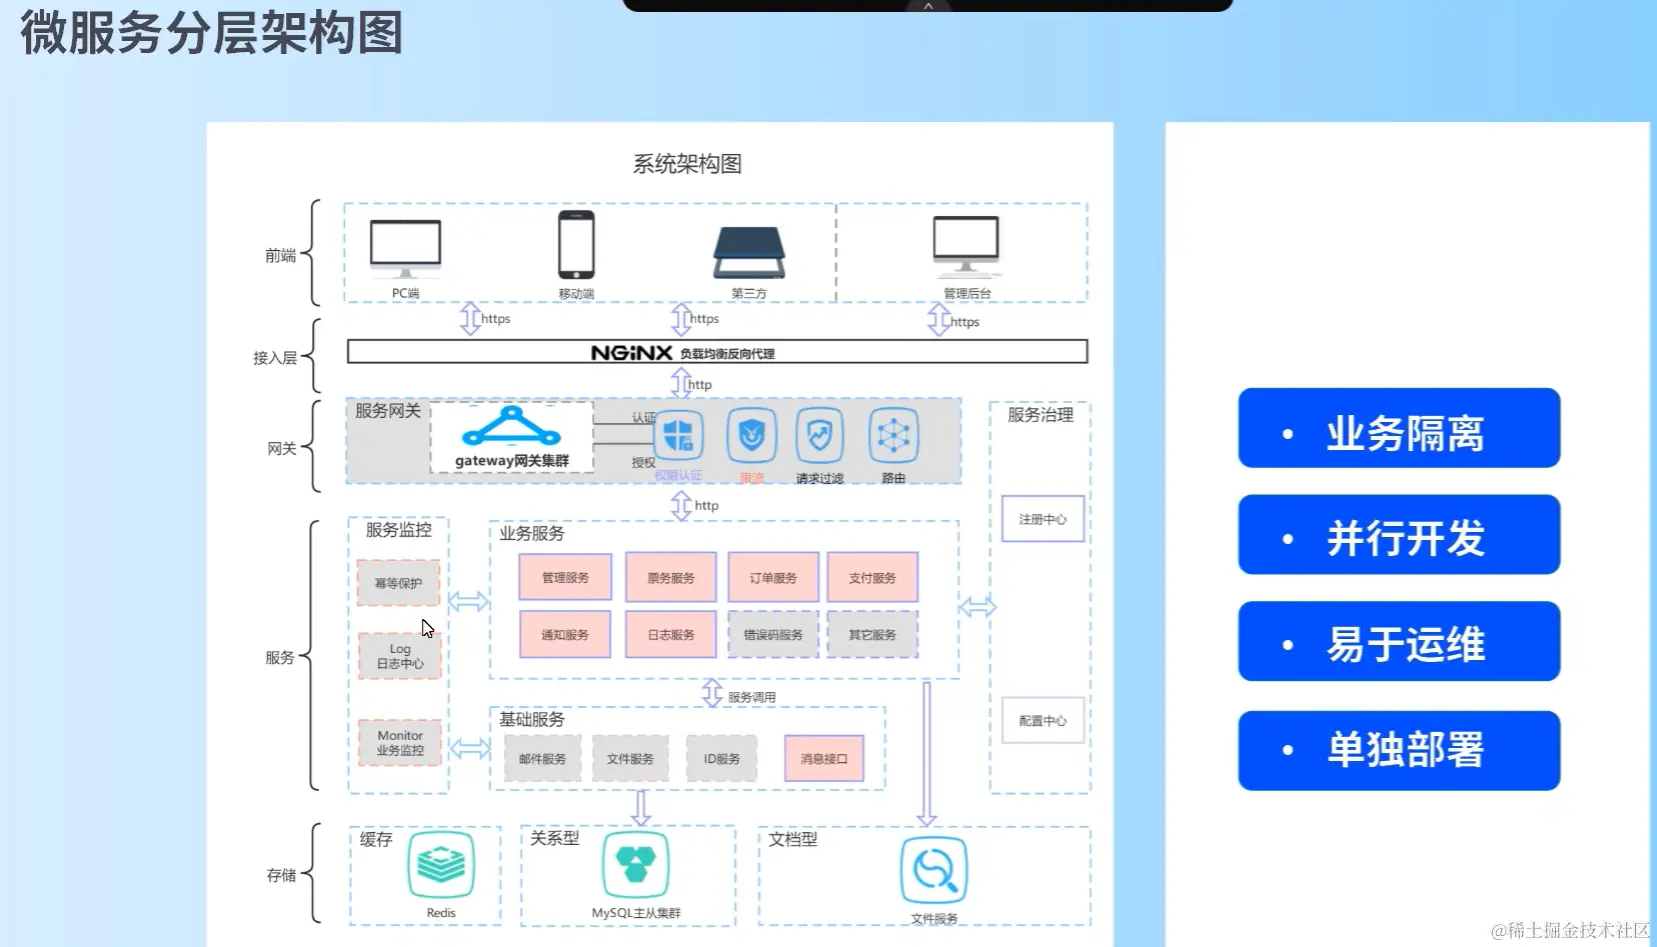
Task: Expand the collapsed top bar chevron
Action: pyautogui.click(x=928, y=6)
